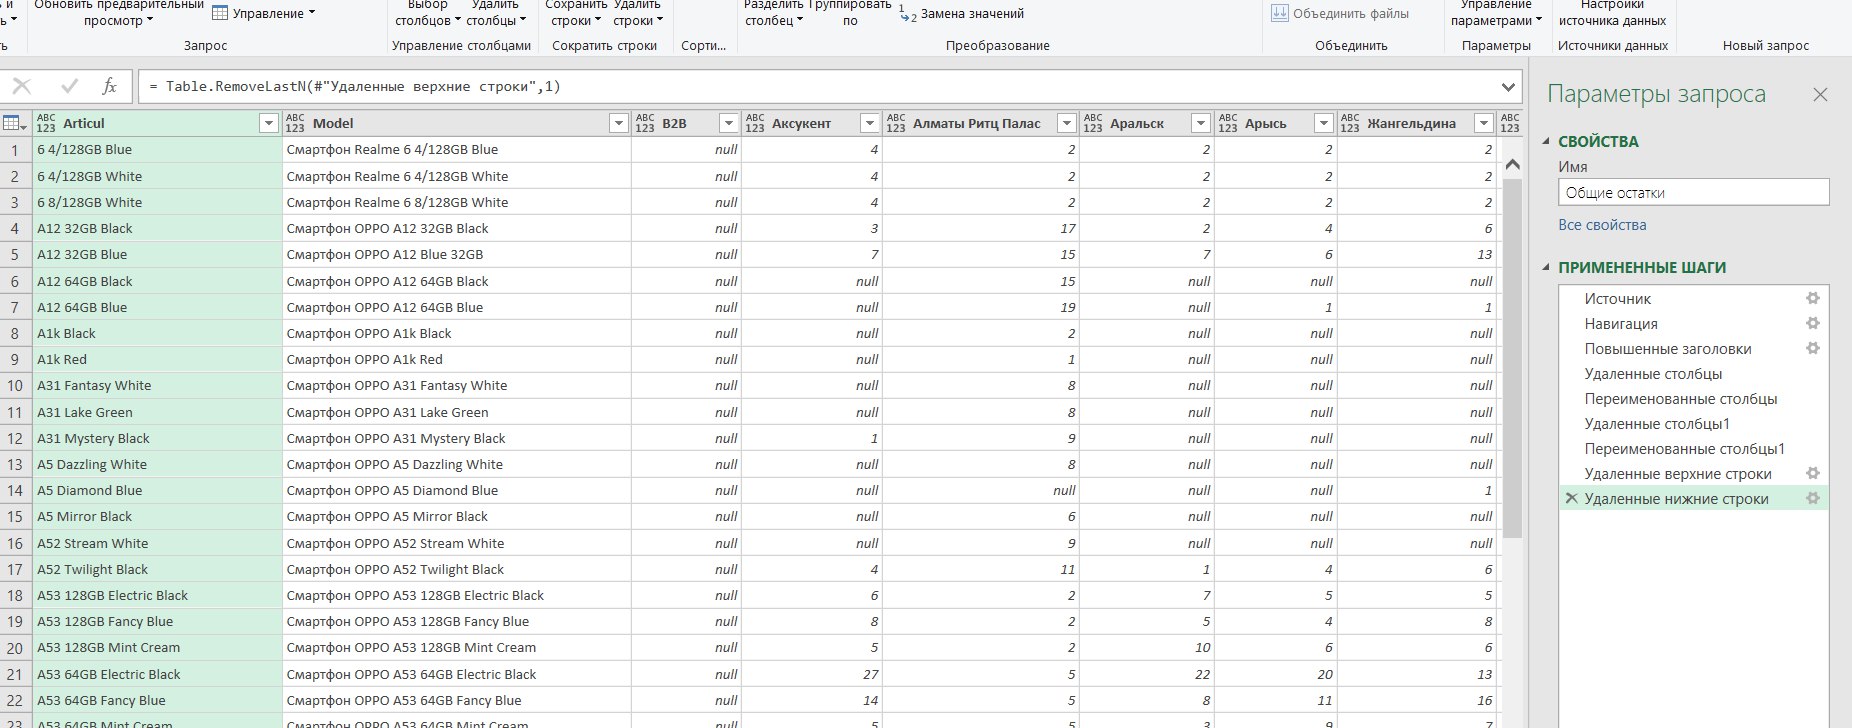The image size is (1852, 728).
Task: Select the Переименованные столбцы step
Action: [1680, 398]
